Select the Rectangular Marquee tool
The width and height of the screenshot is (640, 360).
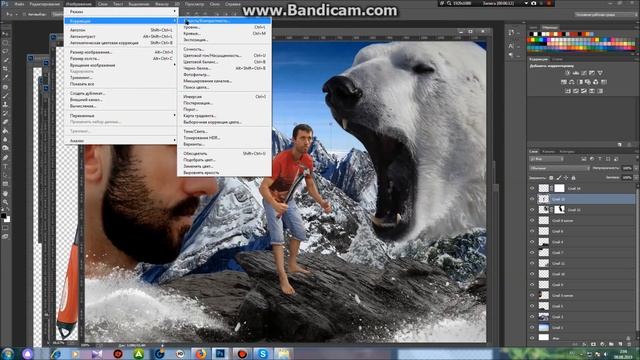(5, 42)
